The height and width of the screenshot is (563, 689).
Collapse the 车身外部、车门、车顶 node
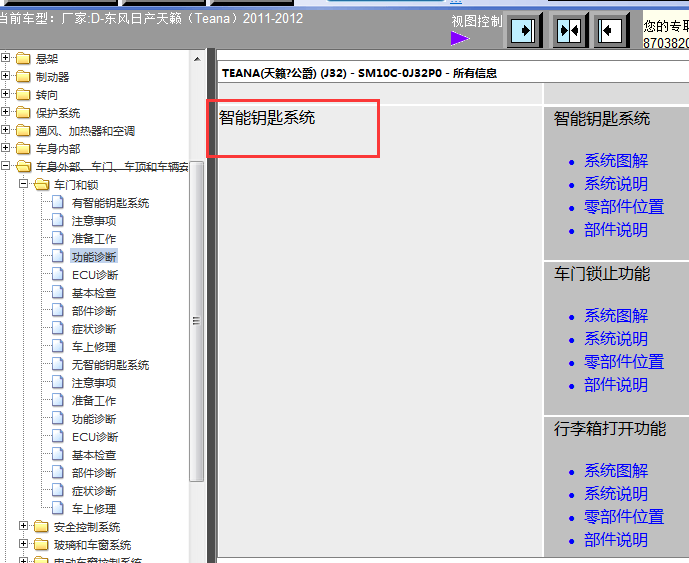(x=5, y=166)
